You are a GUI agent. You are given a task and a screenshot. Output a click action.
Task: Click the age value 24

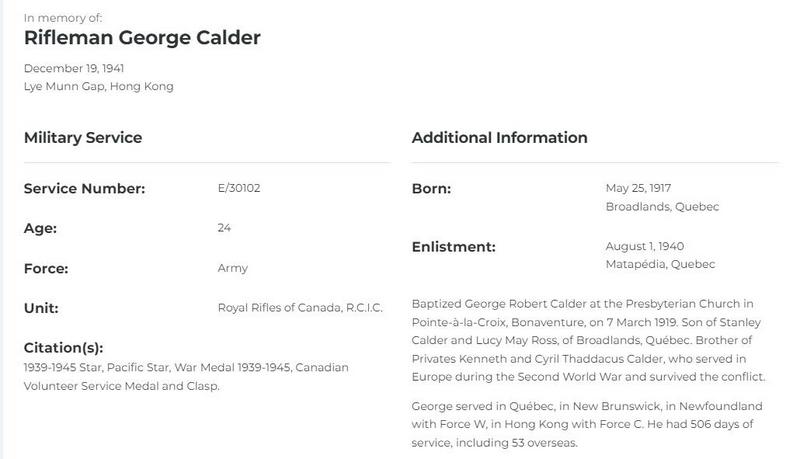click(x=224, y=228)
